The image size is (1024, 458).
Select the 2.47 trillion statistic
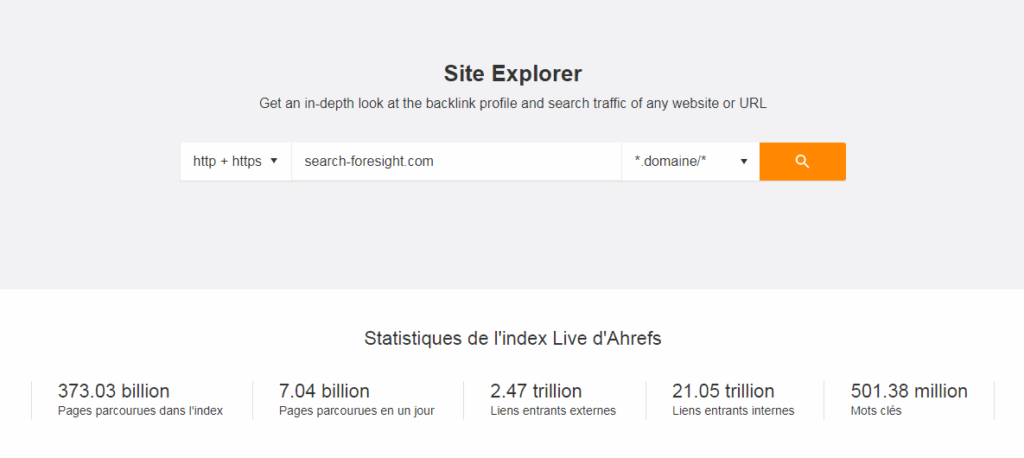[536, 391]
